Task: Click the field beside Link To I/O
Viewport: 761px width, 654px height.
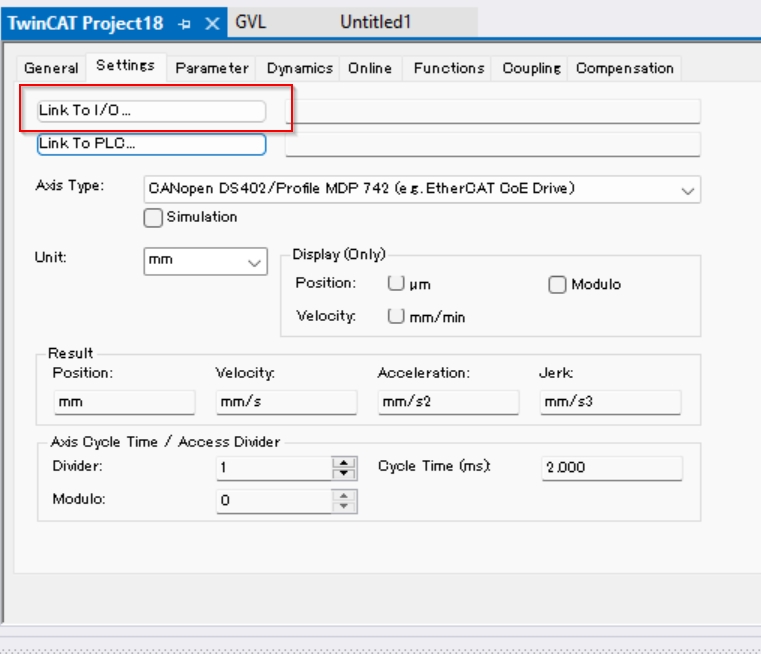Action: pos(493,111)
